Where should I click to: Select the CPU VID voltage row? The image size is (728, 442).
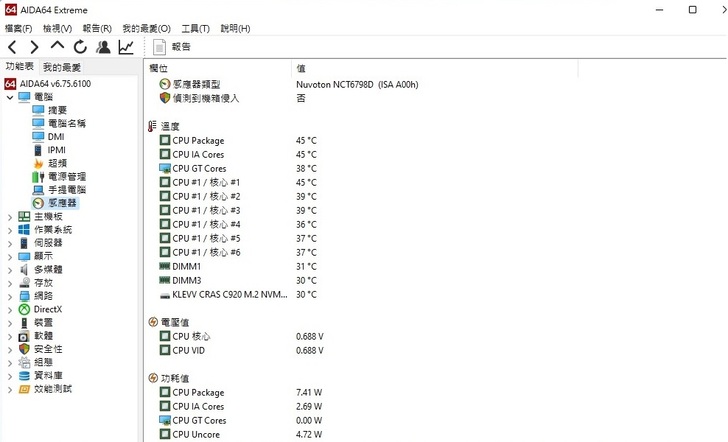pos(241,350)
